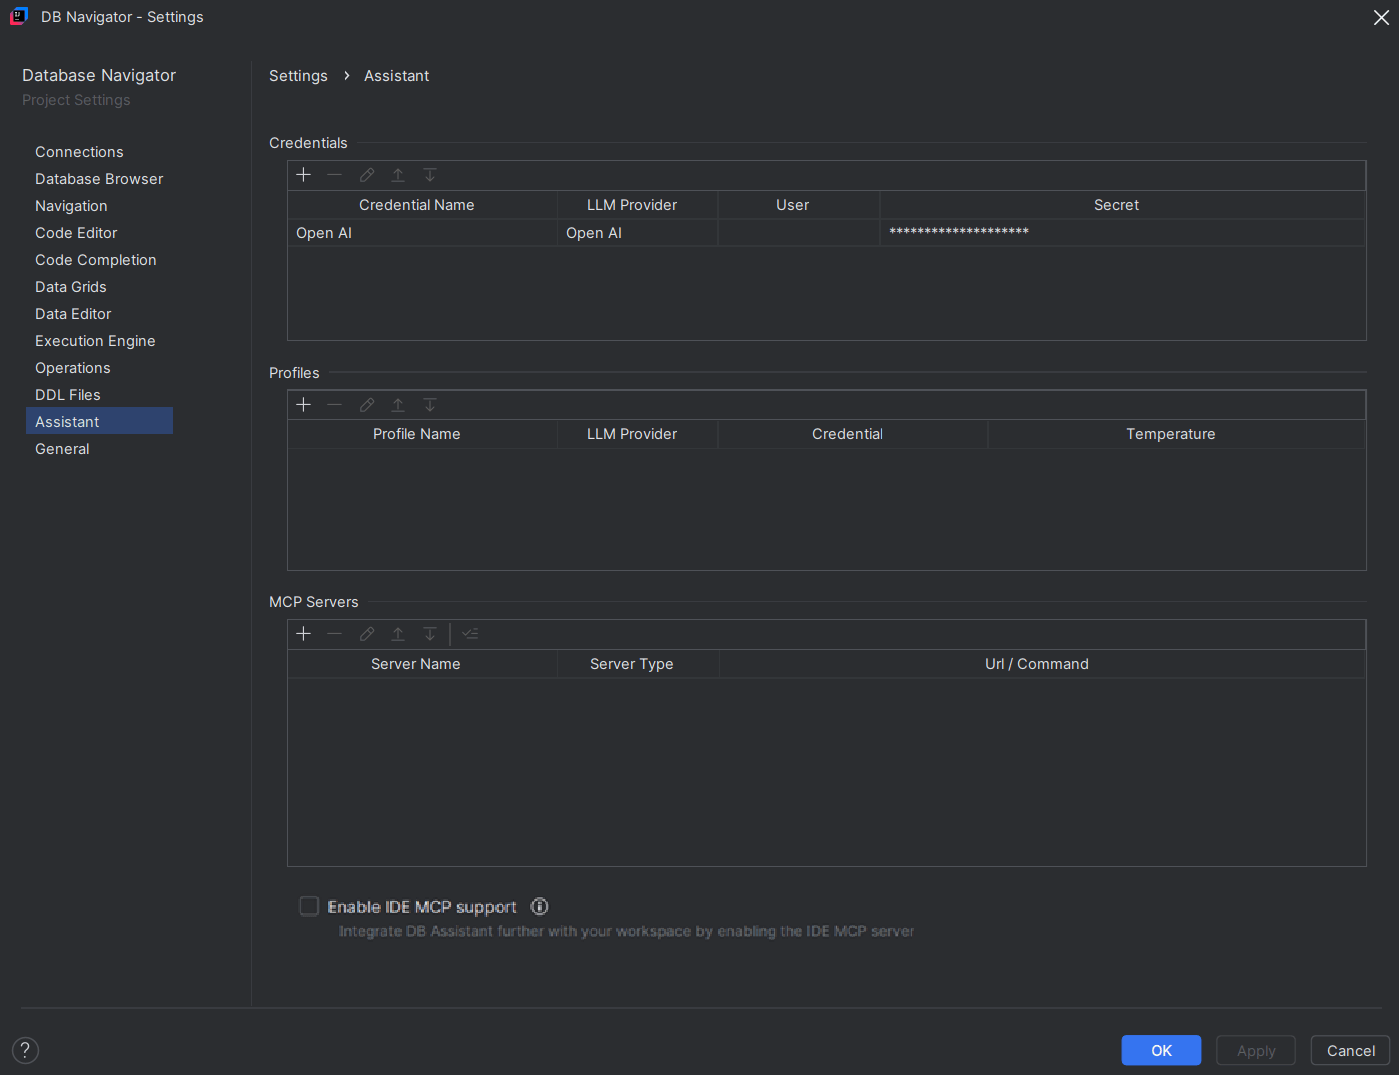Select Assistant in settings sidebar
Image resolution: width=1399 pixels, height=1075 pixels.
pos(99,422)
